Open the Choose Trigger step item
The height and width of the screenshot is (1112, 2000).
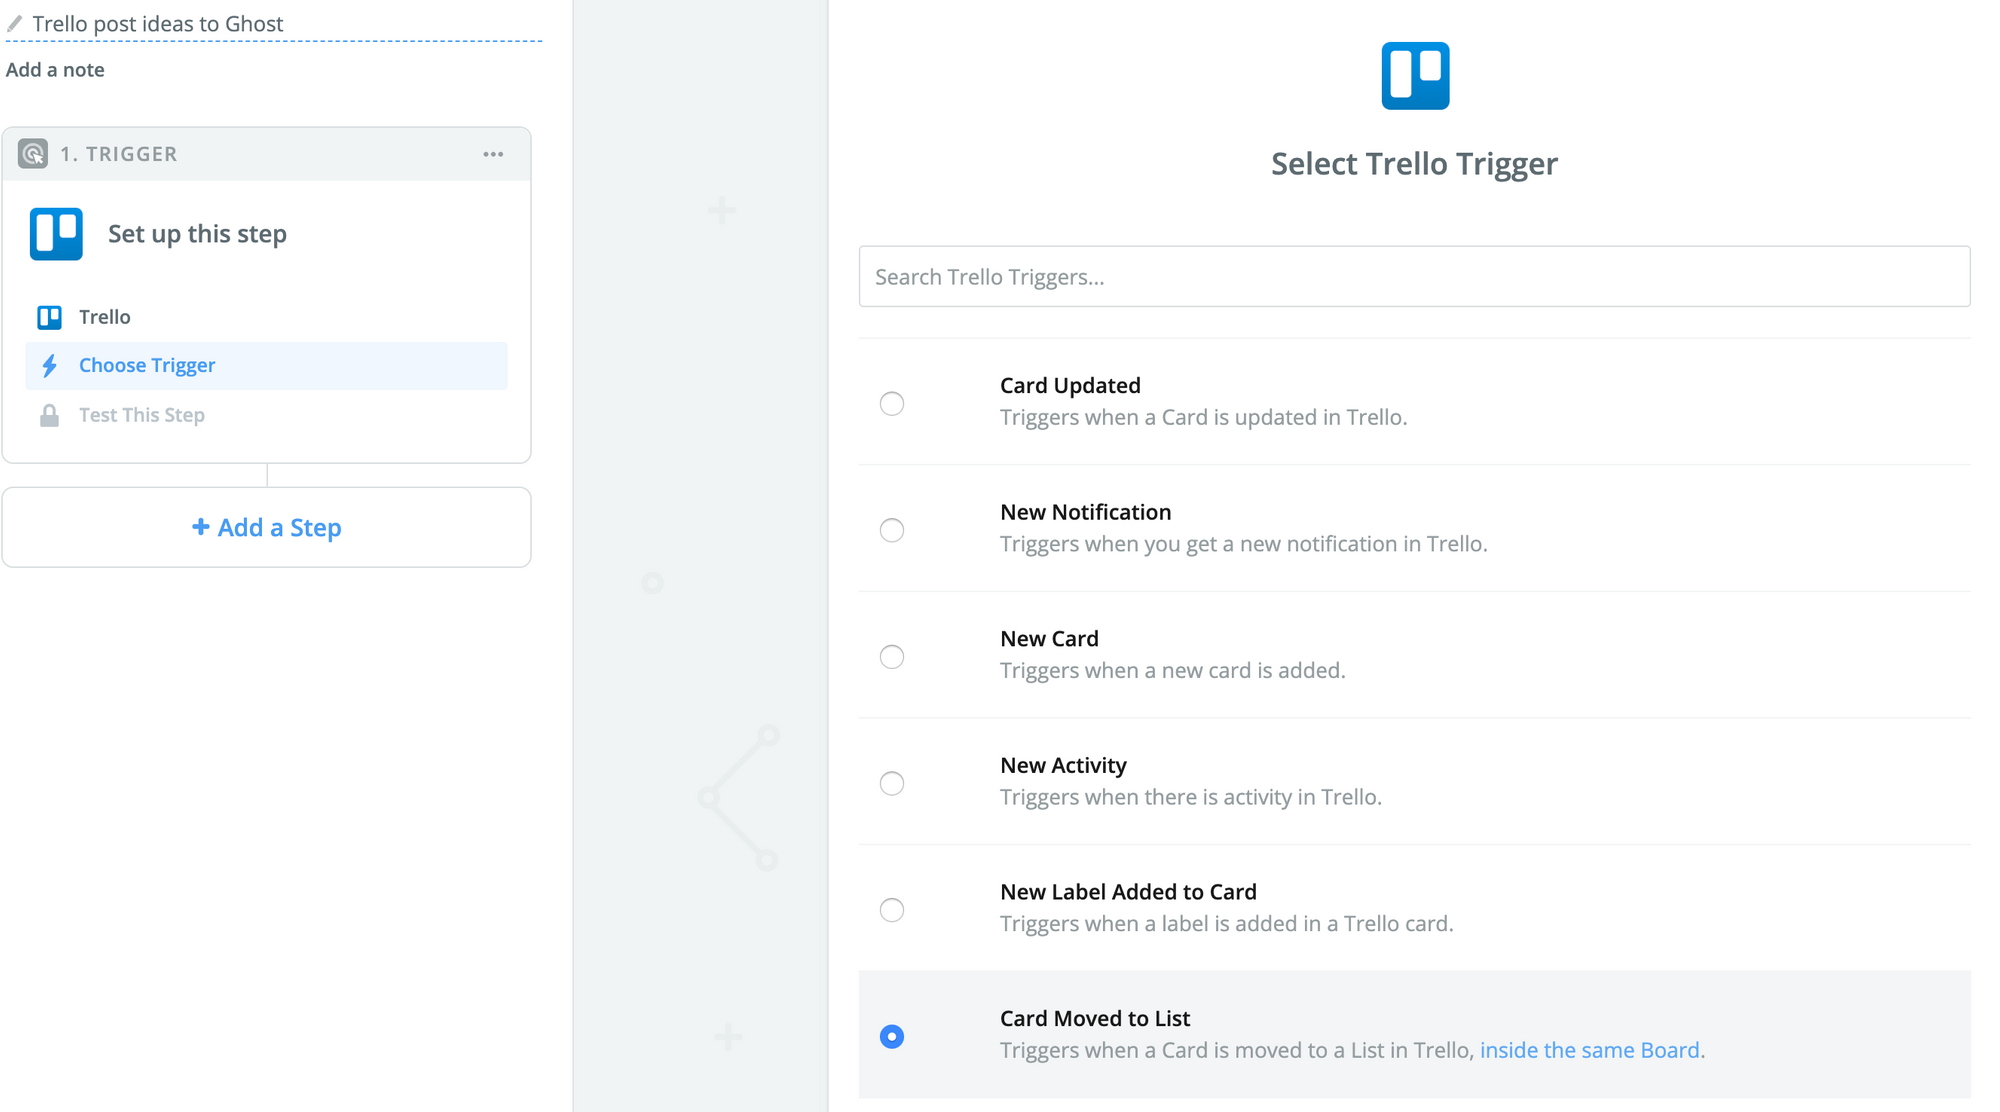(x=147, y=366)
